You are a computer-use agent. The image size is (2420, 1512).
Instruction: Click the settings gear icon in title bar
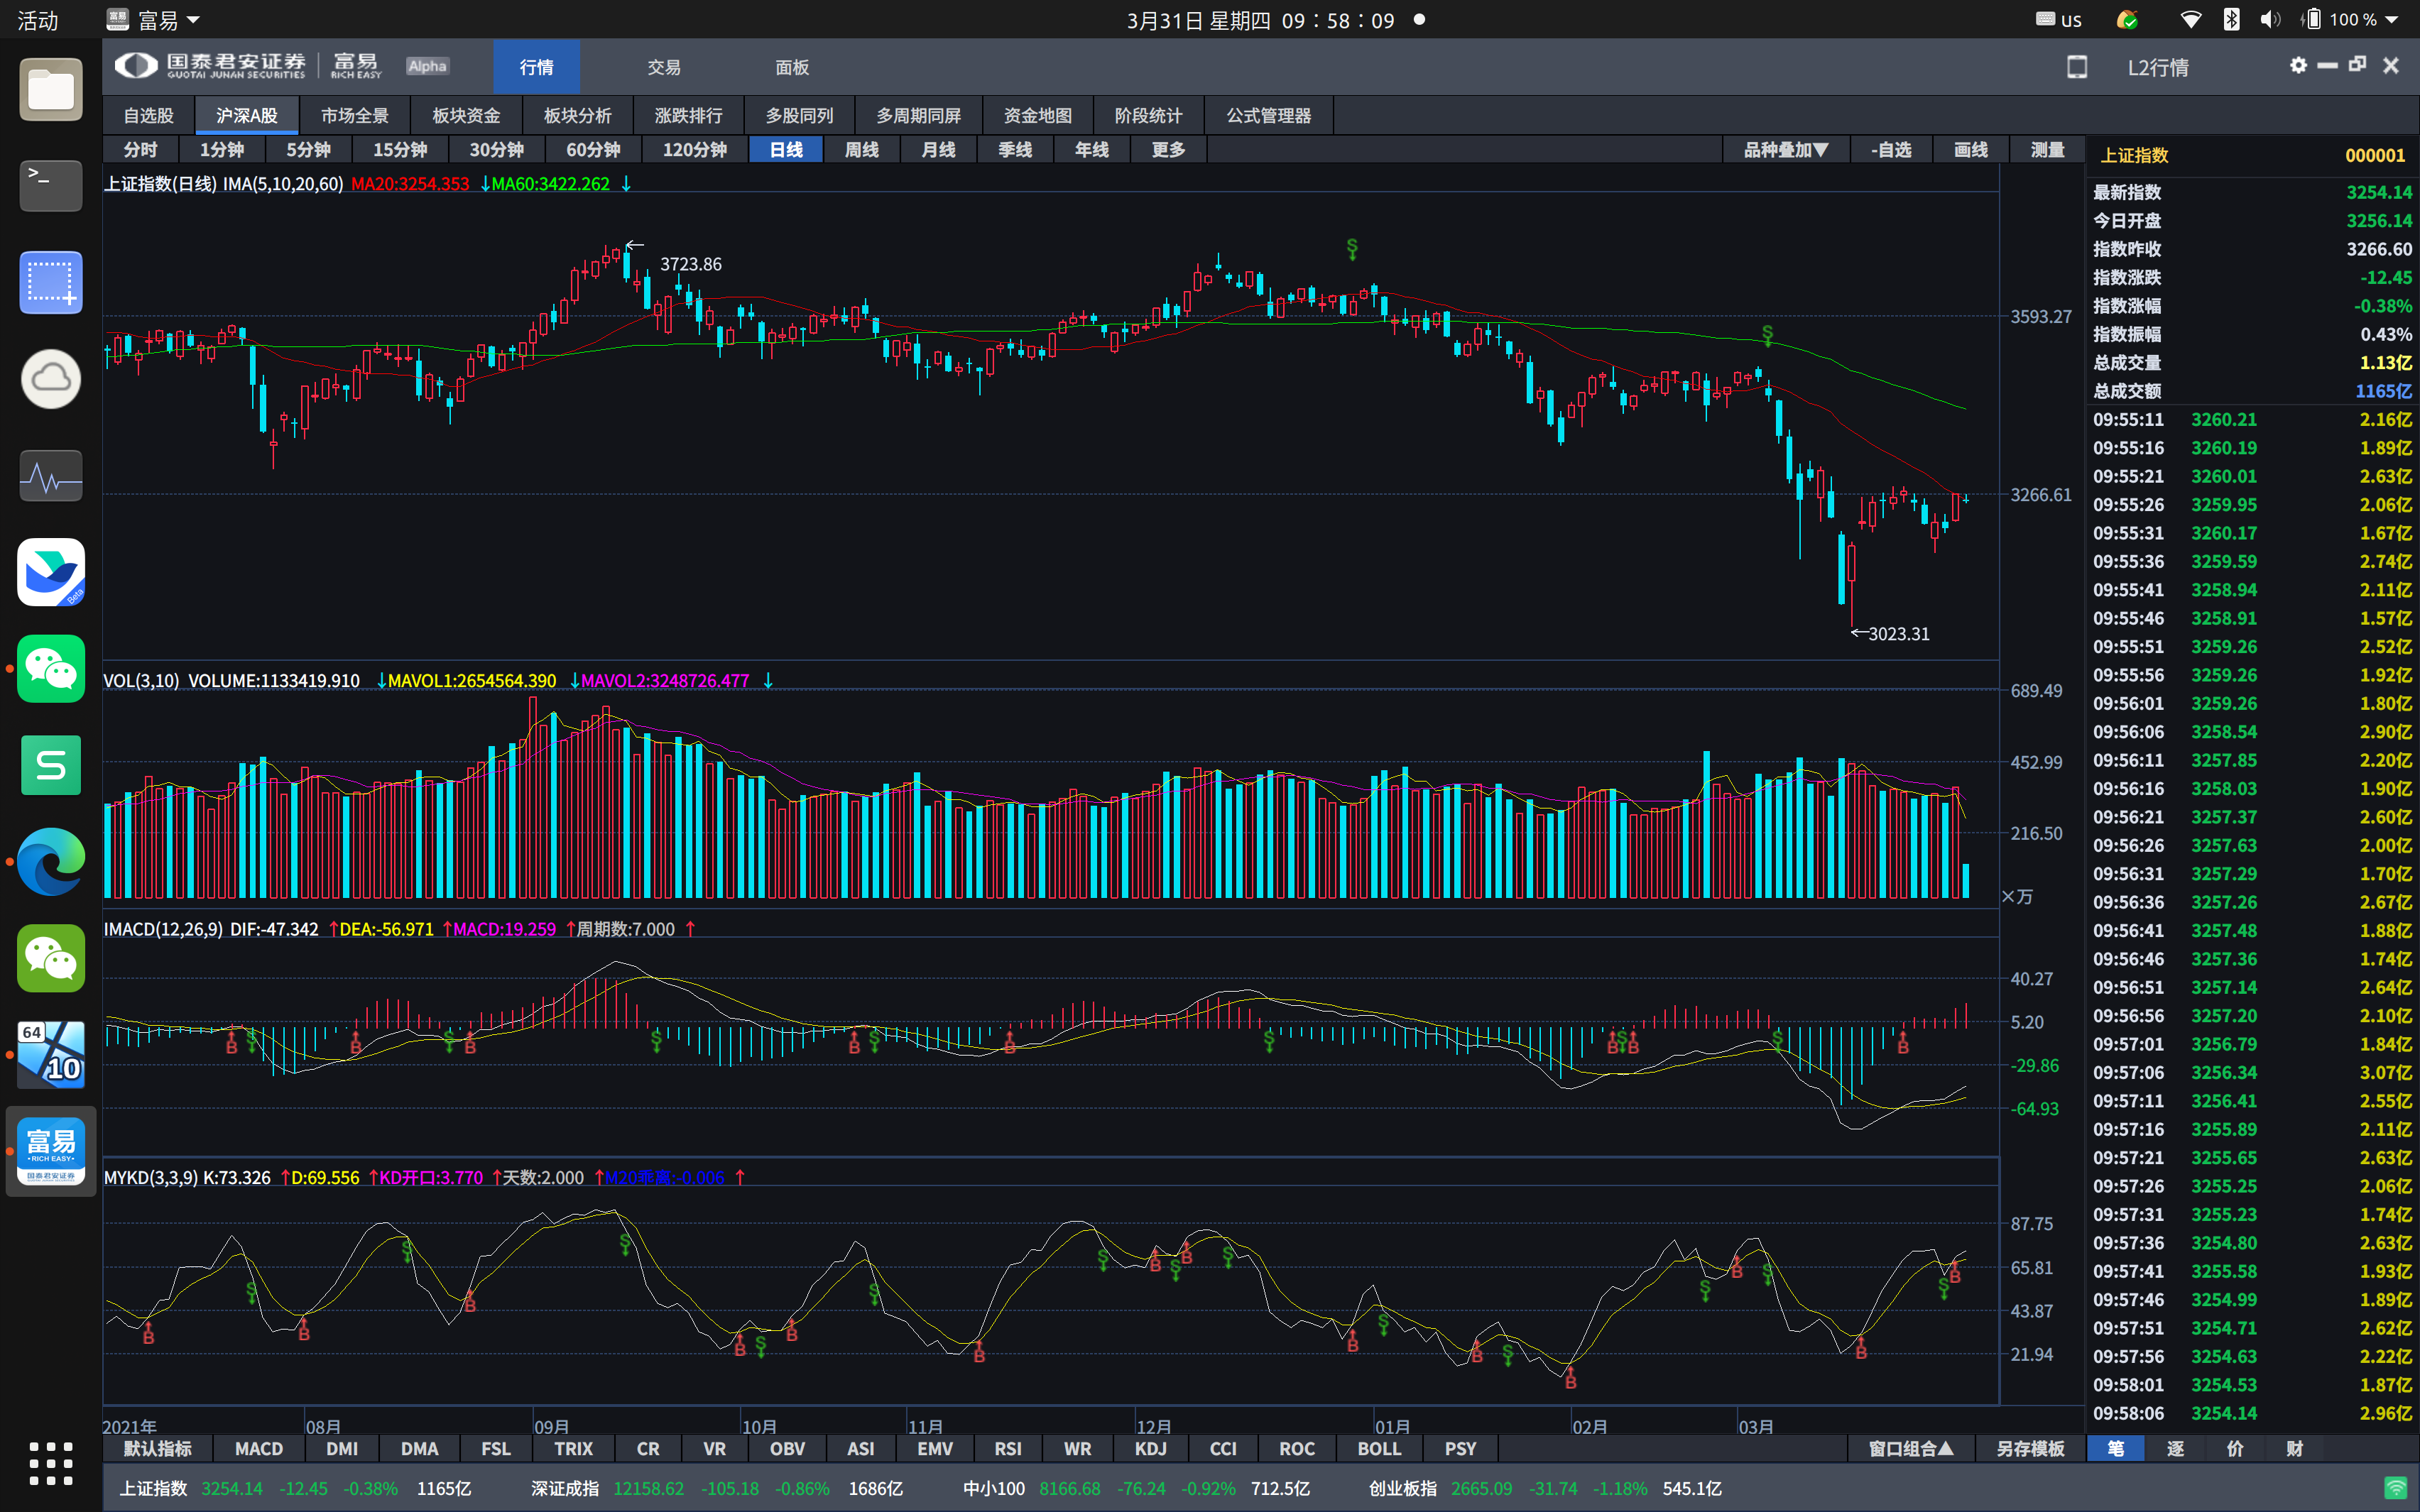point(2298,65)
